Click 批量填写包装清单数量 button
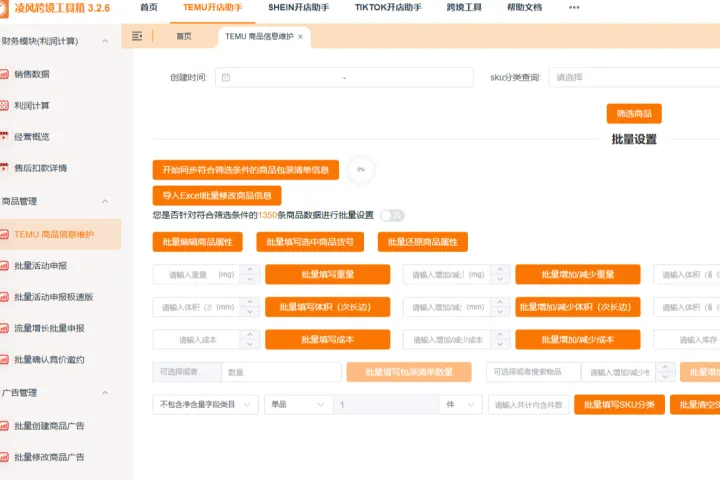The image size is (720, 480). click(409, 372)
